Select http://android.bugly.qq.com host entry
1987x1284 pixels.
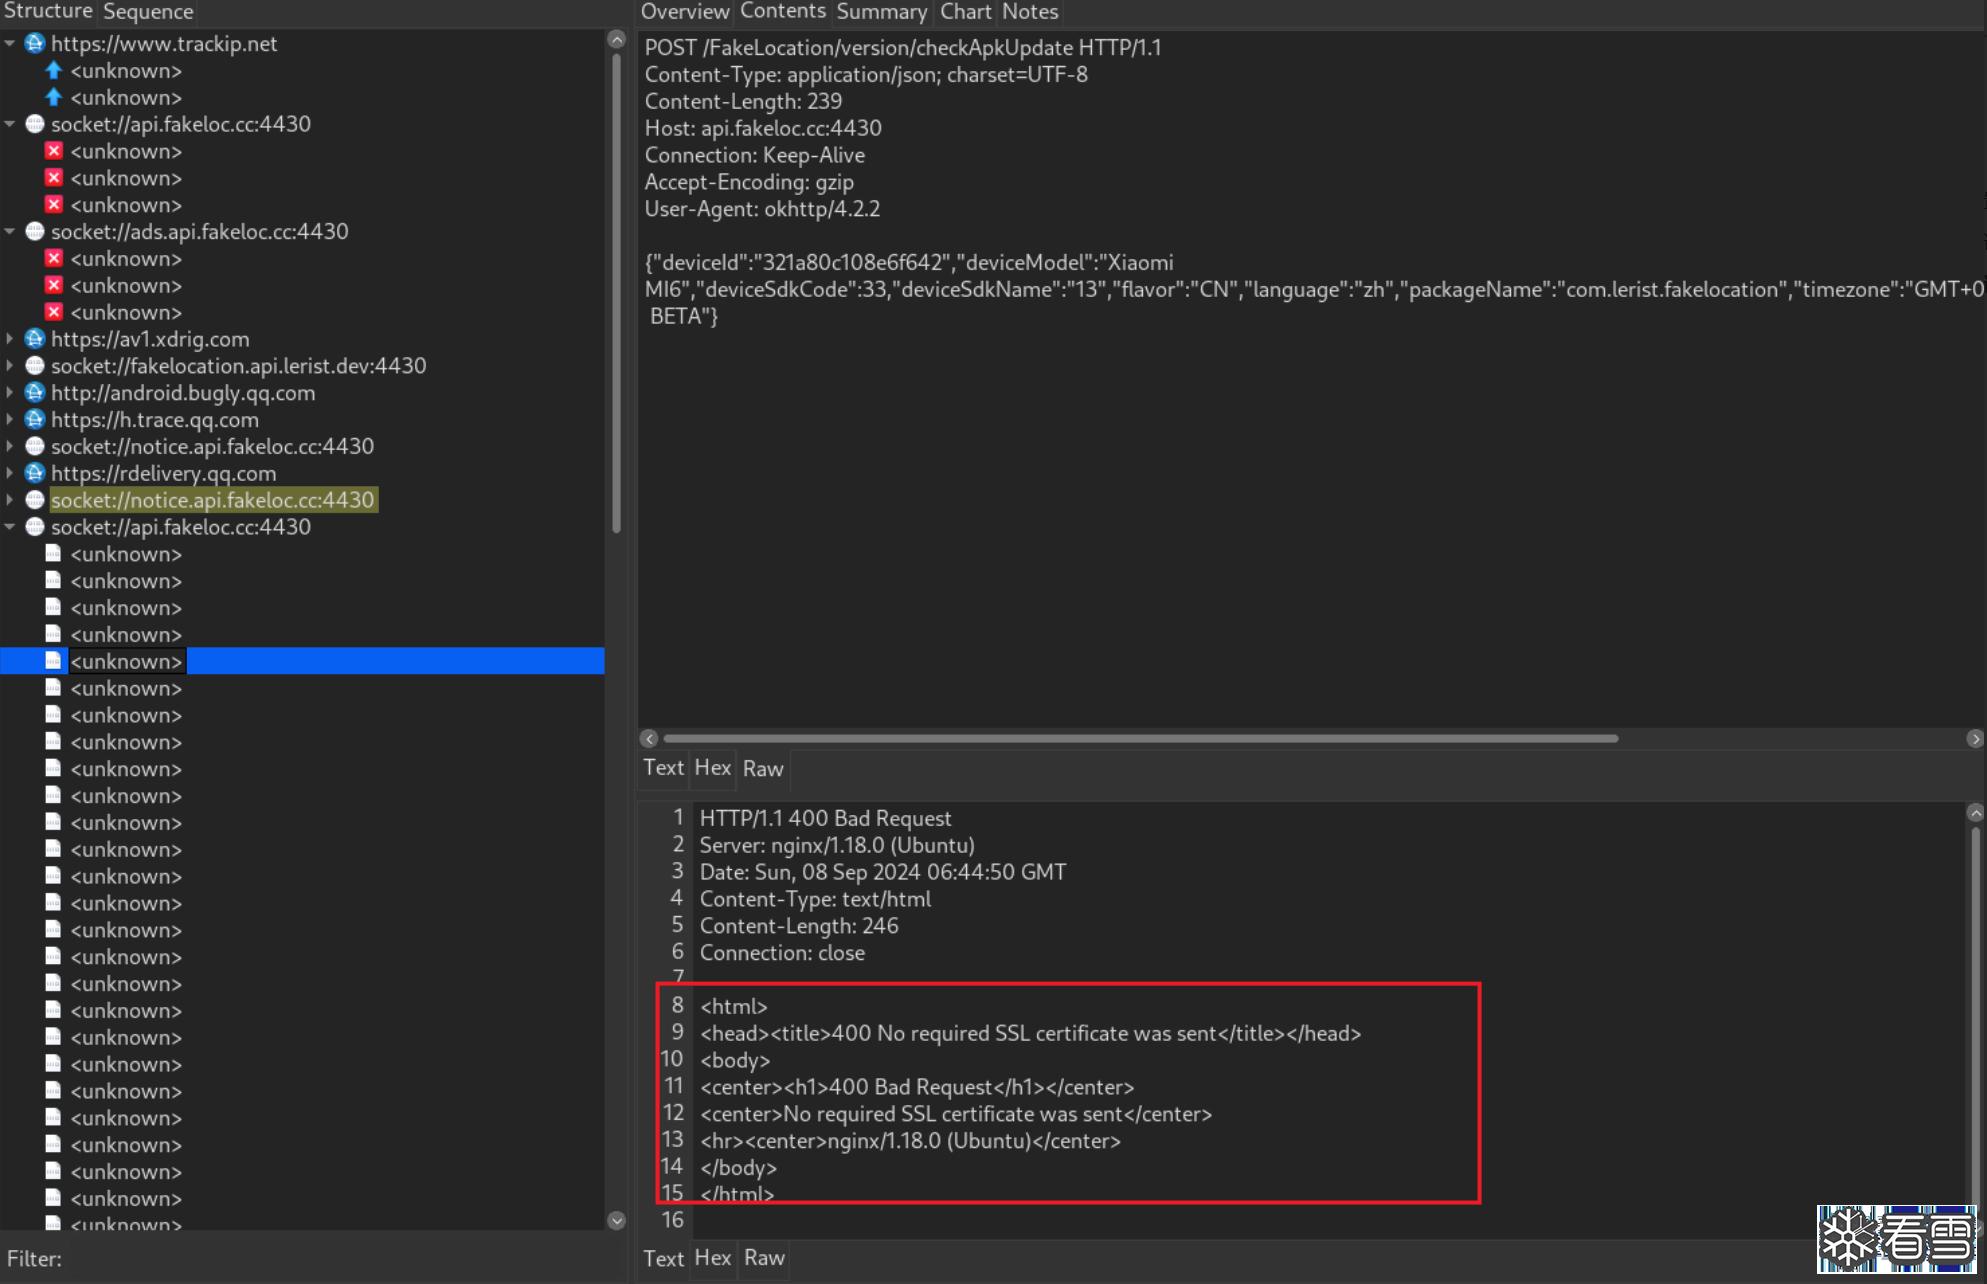[183, 394]
